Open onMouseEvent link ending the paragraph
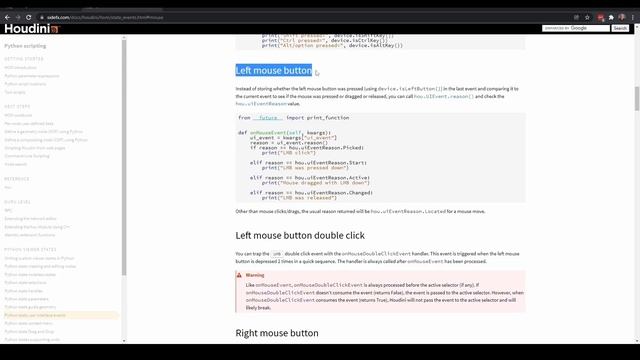This screenshot has width=640, height=360. click(x=425, y=261)
